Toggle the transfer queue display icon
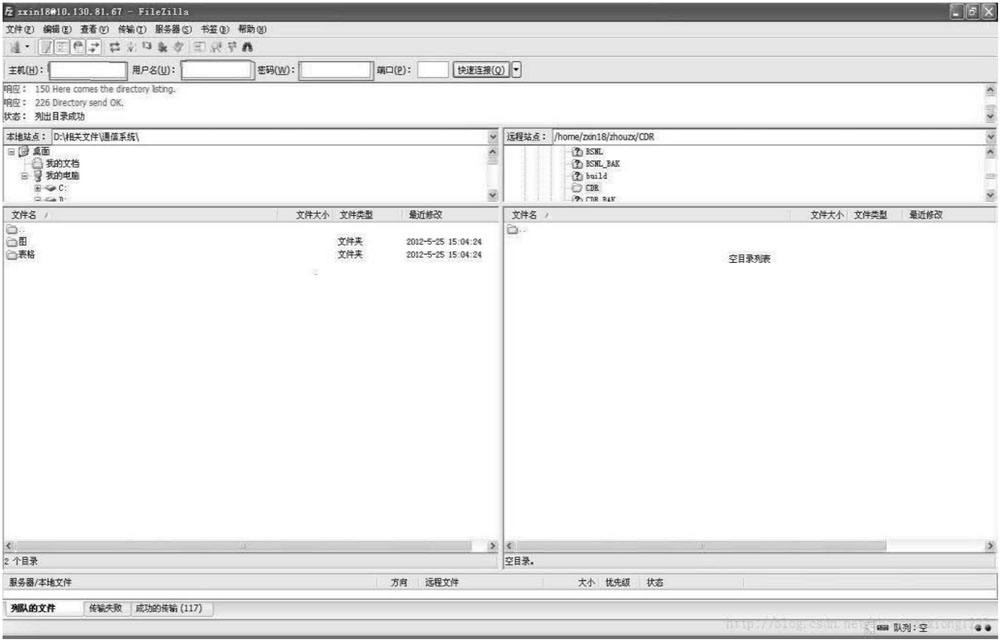1000x641 pixels. coord(94,47)
